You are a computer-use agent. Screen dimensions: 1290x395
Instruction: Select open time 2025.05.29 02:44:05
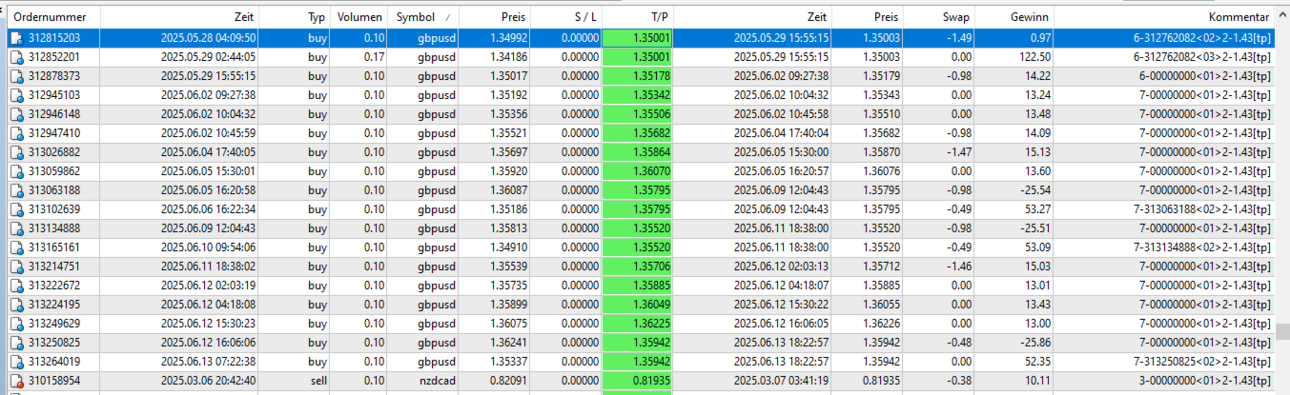208,57
